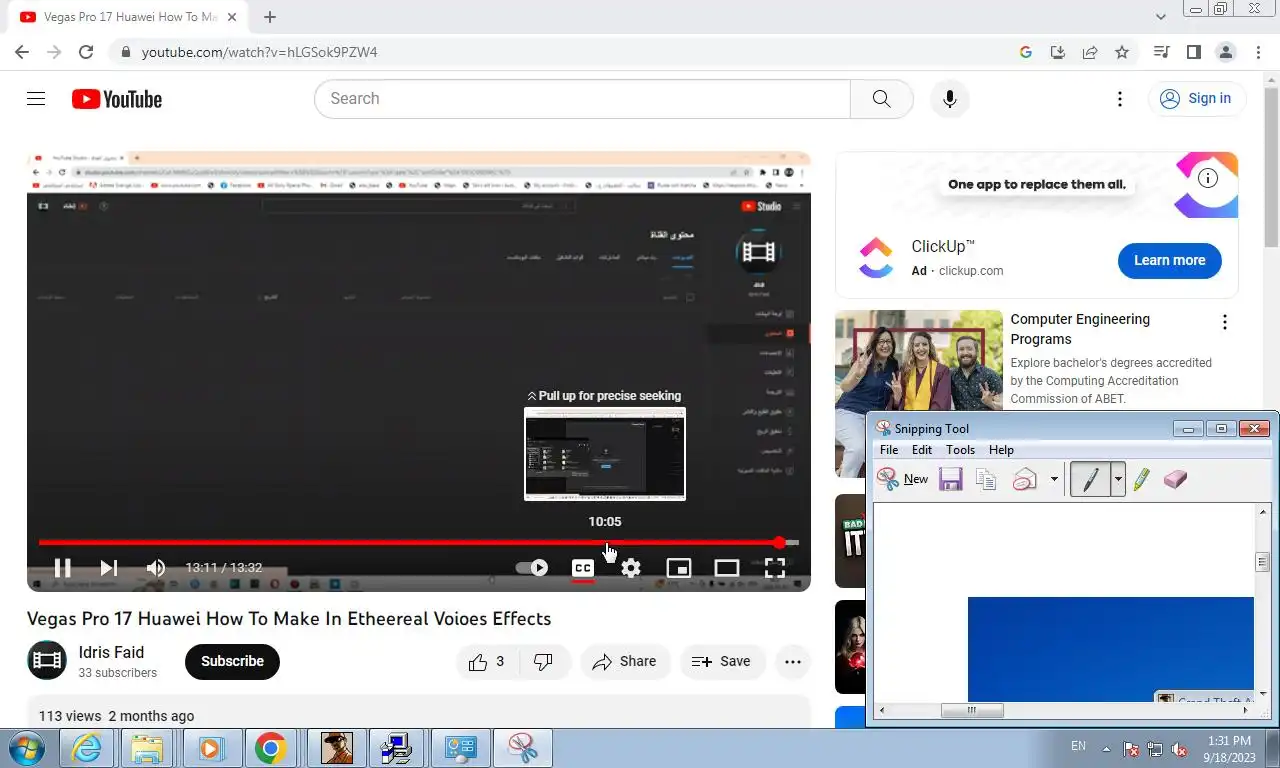The image size is (1280, 768).
Task: Dislike the video
Action: [x=543, y=661]
